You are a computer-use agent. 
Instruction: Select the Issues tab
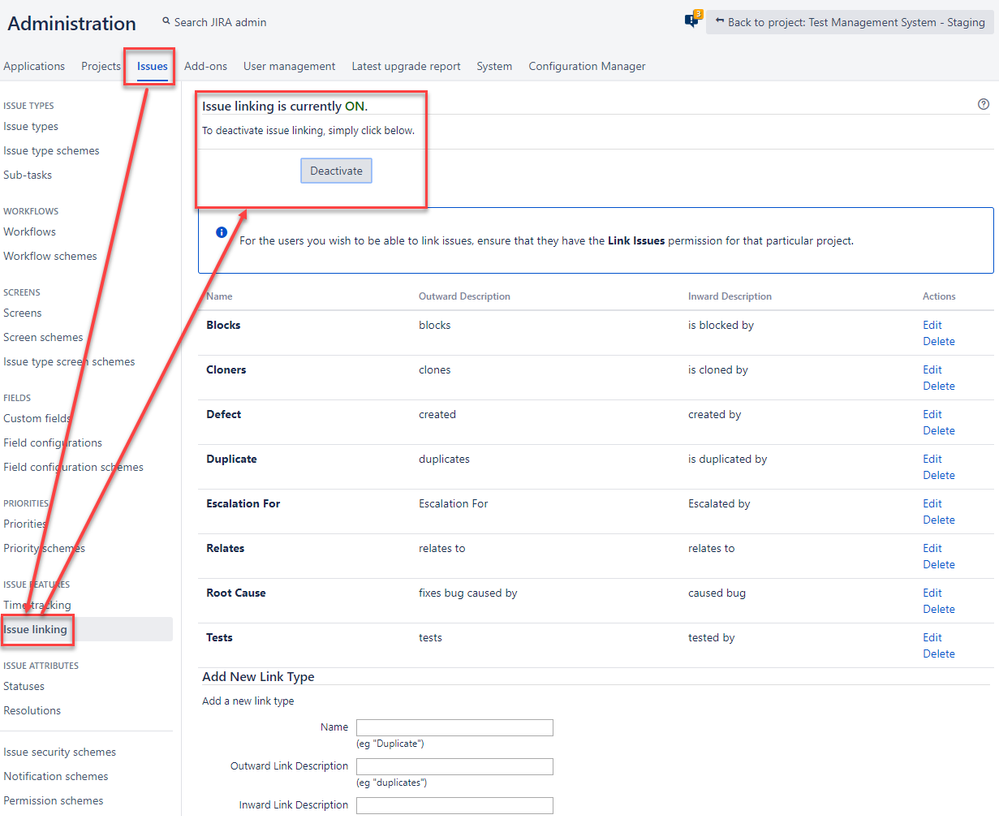152,66
